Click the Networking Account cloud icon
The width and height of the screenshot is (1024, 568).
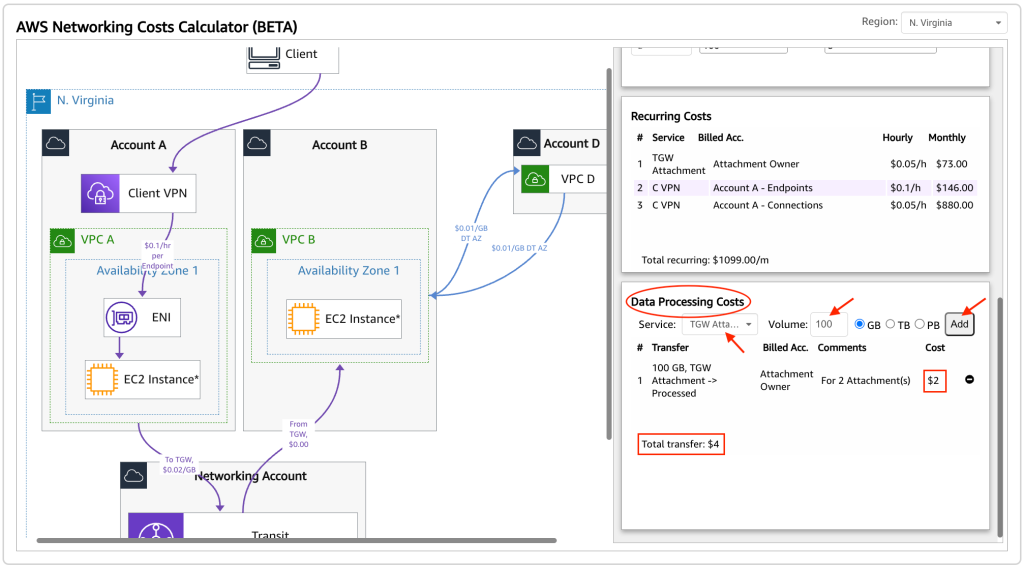pos(134,475)
